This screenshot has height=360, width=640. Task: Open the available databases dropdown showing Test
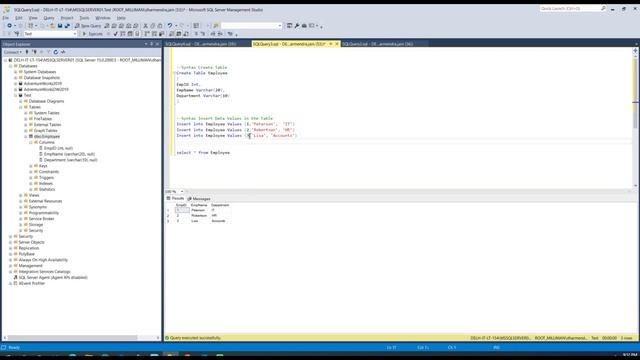pyautogui.click(x=75, y=34)
